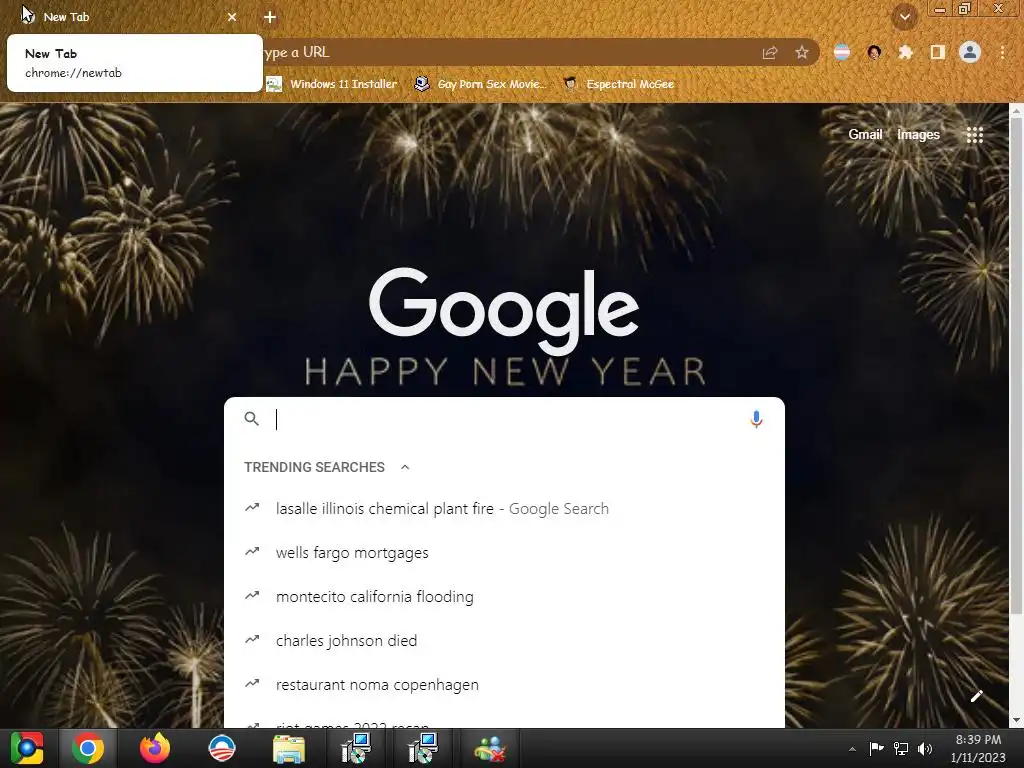Open the network tray icon
Image resolution: width=1024 pixels, height=768 pixels.
coord(901,748)
